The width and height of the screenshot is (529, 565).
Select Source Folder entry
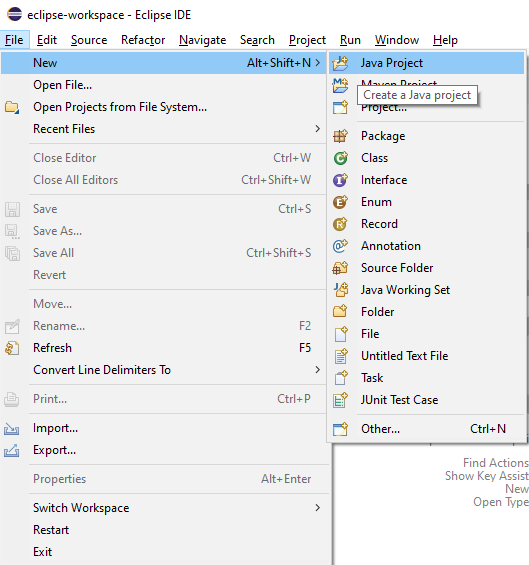(x=427, y=268)
